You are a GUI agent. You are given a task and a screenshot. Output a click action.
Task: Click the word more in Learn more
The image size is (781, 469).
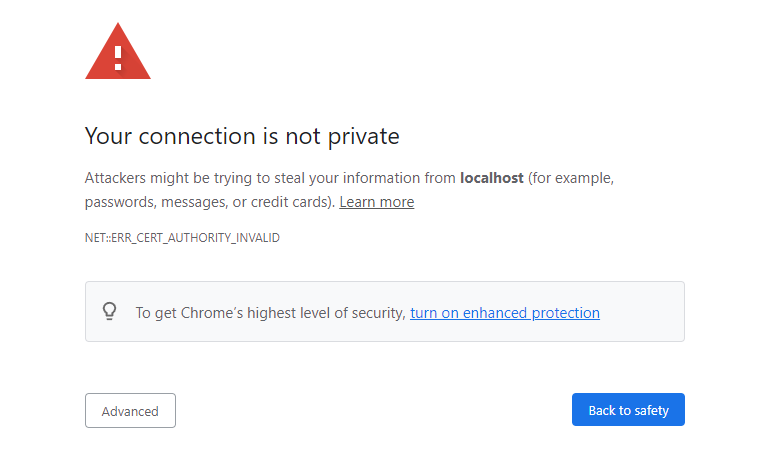(x=397, y=202)
